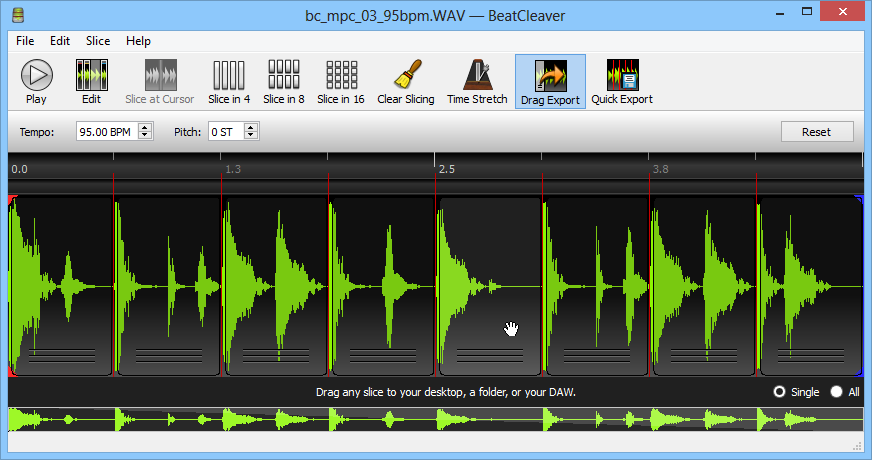Select the eighth and last waveform slice
Screen dimensions: 872x460
coord(810,286)
